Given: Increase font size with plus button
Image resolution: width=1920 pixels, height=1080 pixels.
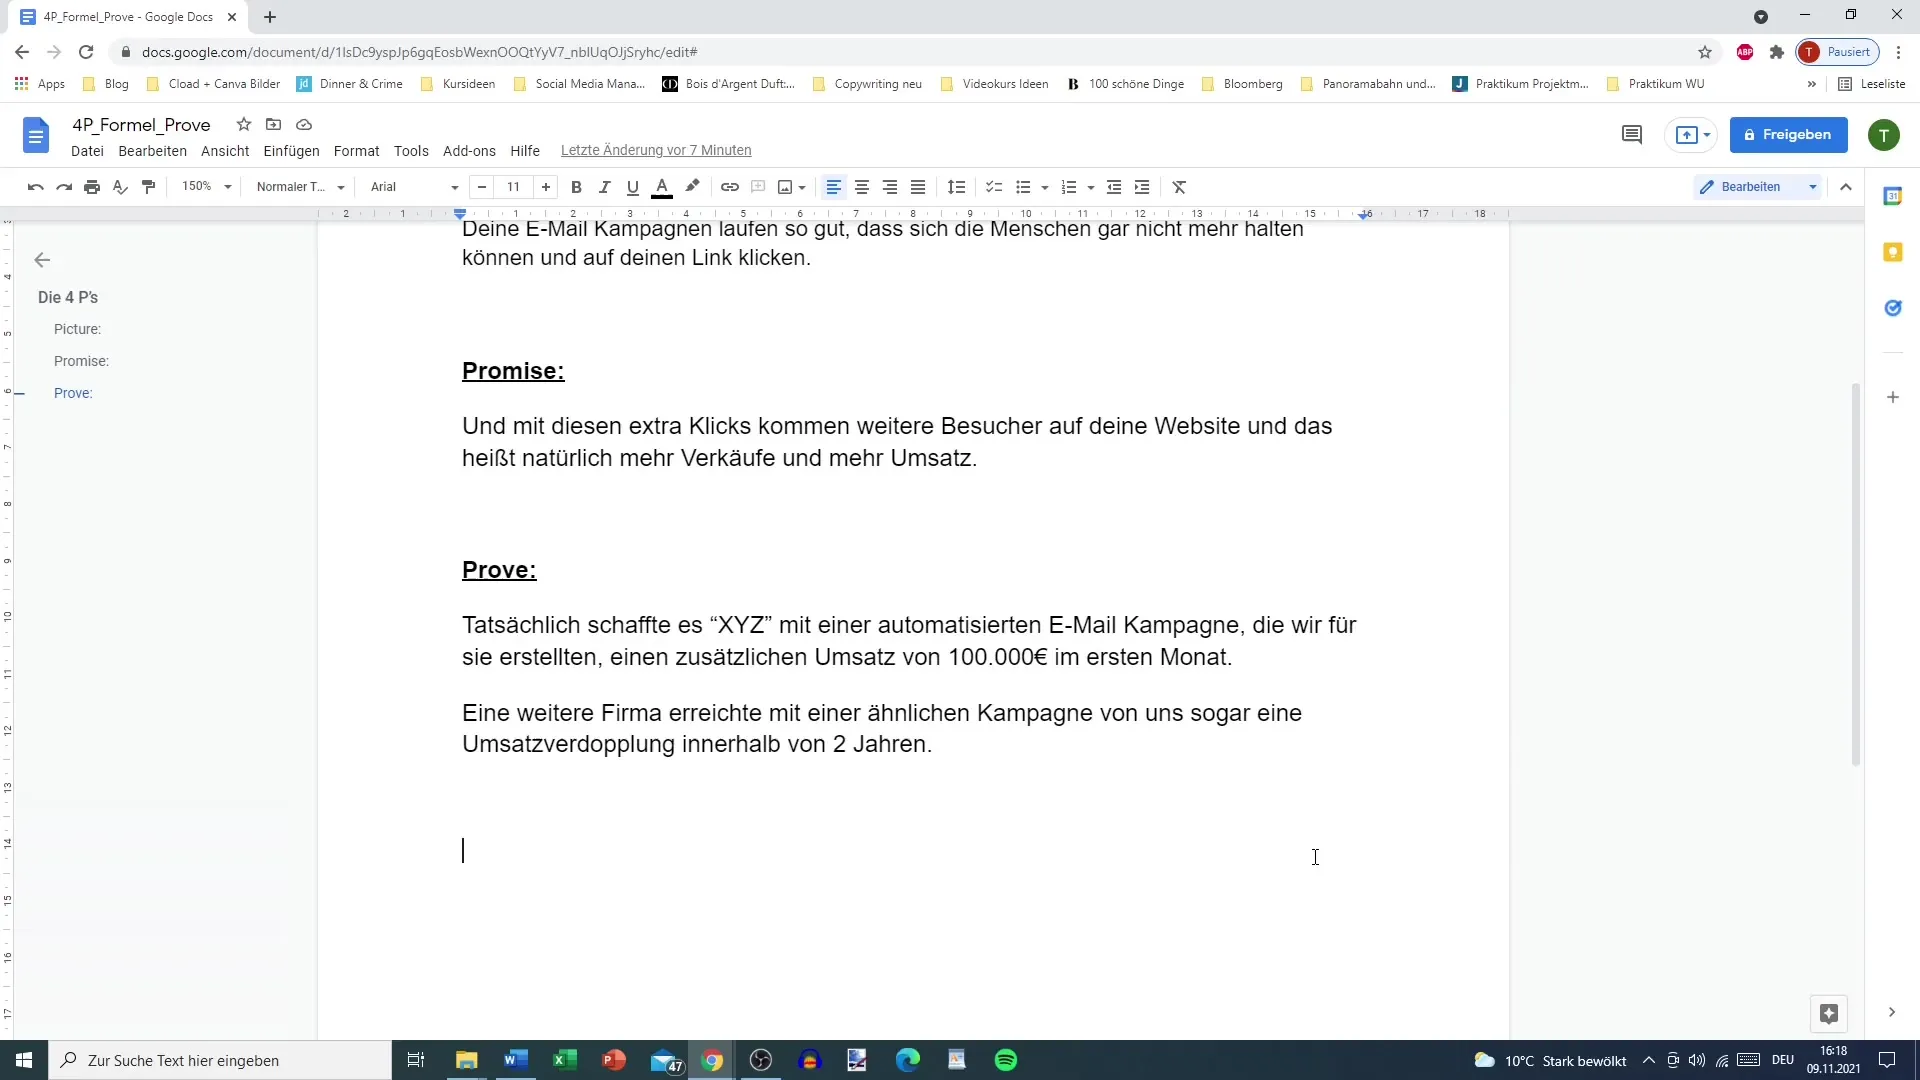Looking at the screenshot, I should click(x=546, y=187).
